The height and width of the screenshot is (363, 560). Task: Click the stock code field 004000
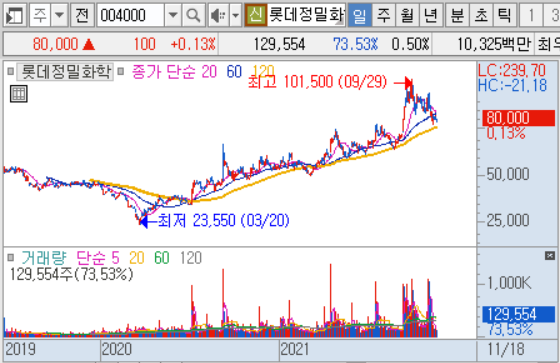131,15
